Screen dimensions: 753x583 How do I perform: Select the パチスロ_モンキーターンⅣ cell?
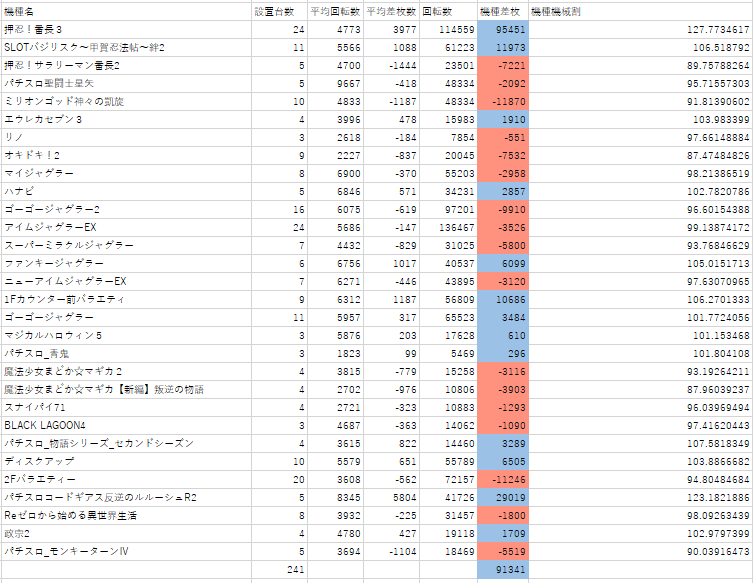pos(126,552)
